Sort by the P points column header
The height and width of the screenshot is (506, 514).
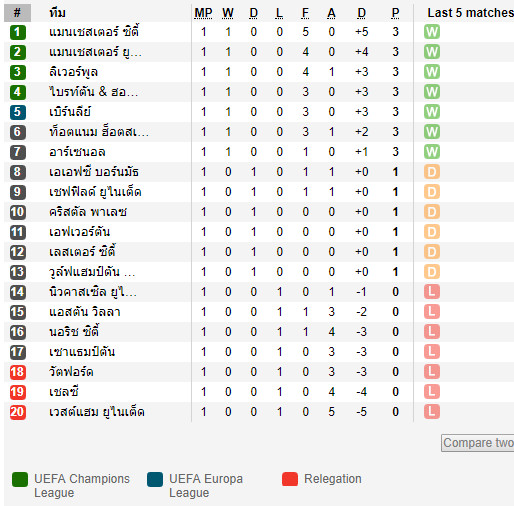click(x=395, y=13)
